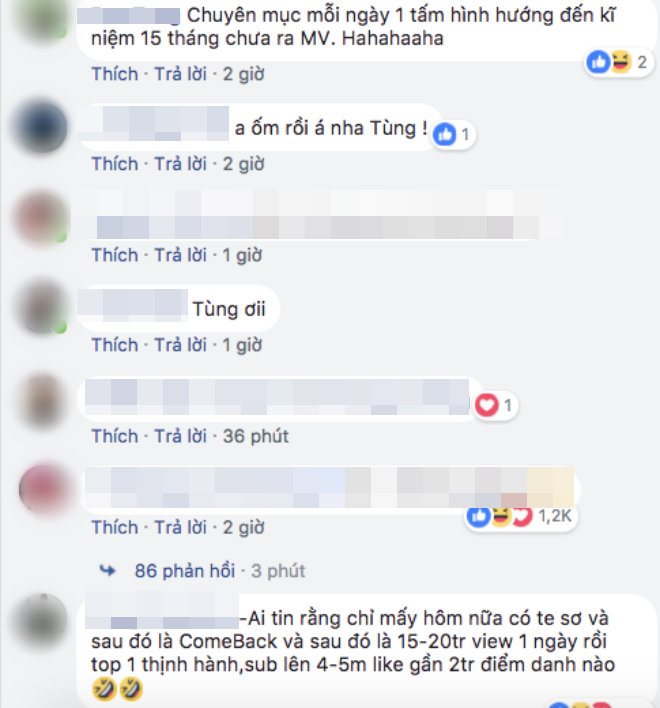Viewport: 660px width, 708px height.
Task: Click the haha emoji beside the 1,2K count
Action: click(500, 516)
